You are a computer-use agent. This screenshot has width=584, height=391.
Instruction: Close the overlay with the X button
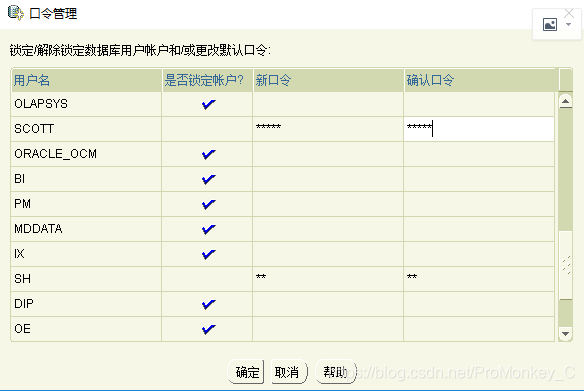click(569, 13)
